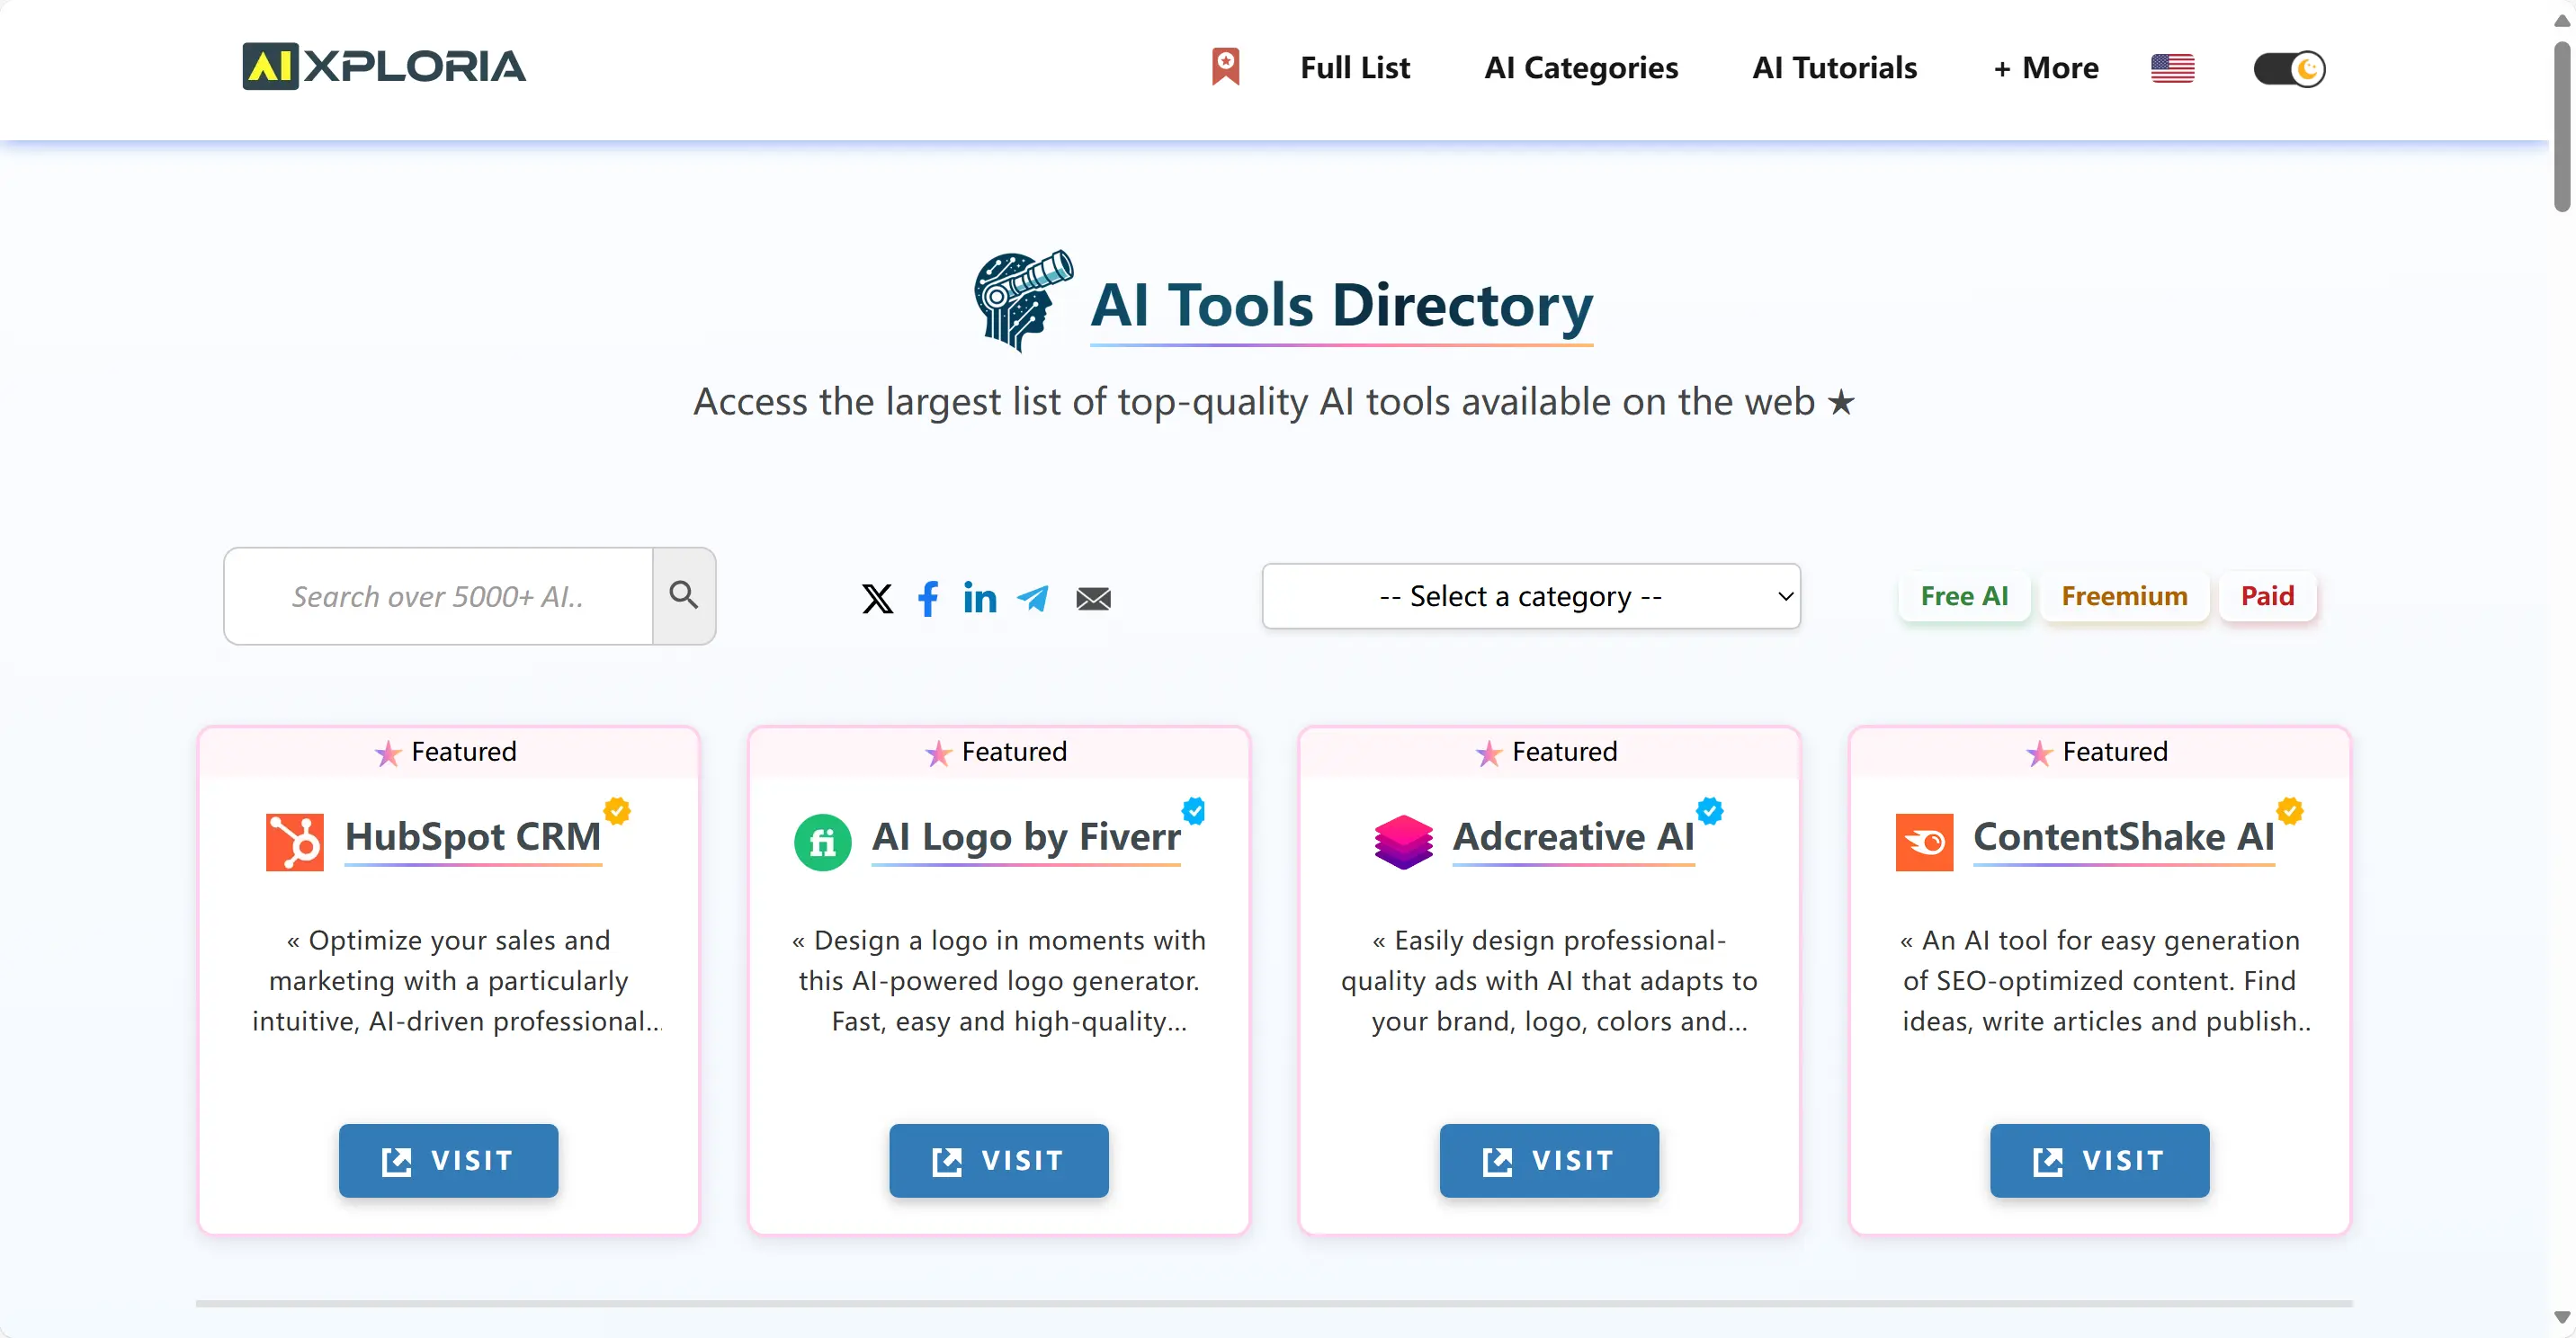The height and width of the screenshot is (1338, 2576).
Task: Click the scrollbar down arrow
Action: [2561, 1317]
